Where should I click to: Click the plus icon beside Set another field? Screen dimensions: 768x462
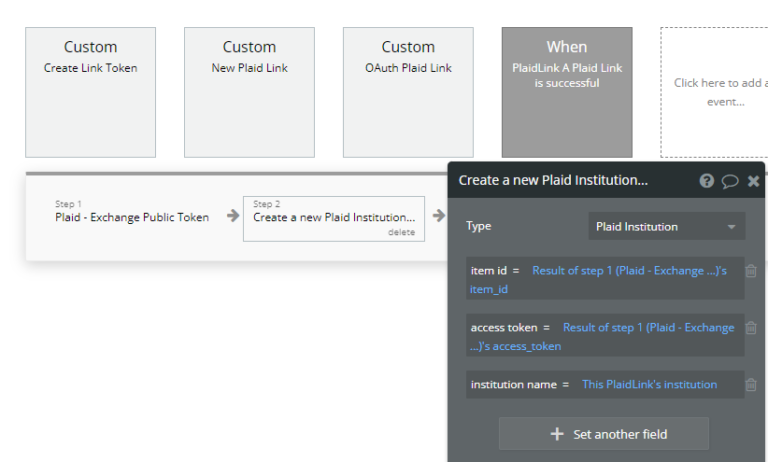coord(557,434)
